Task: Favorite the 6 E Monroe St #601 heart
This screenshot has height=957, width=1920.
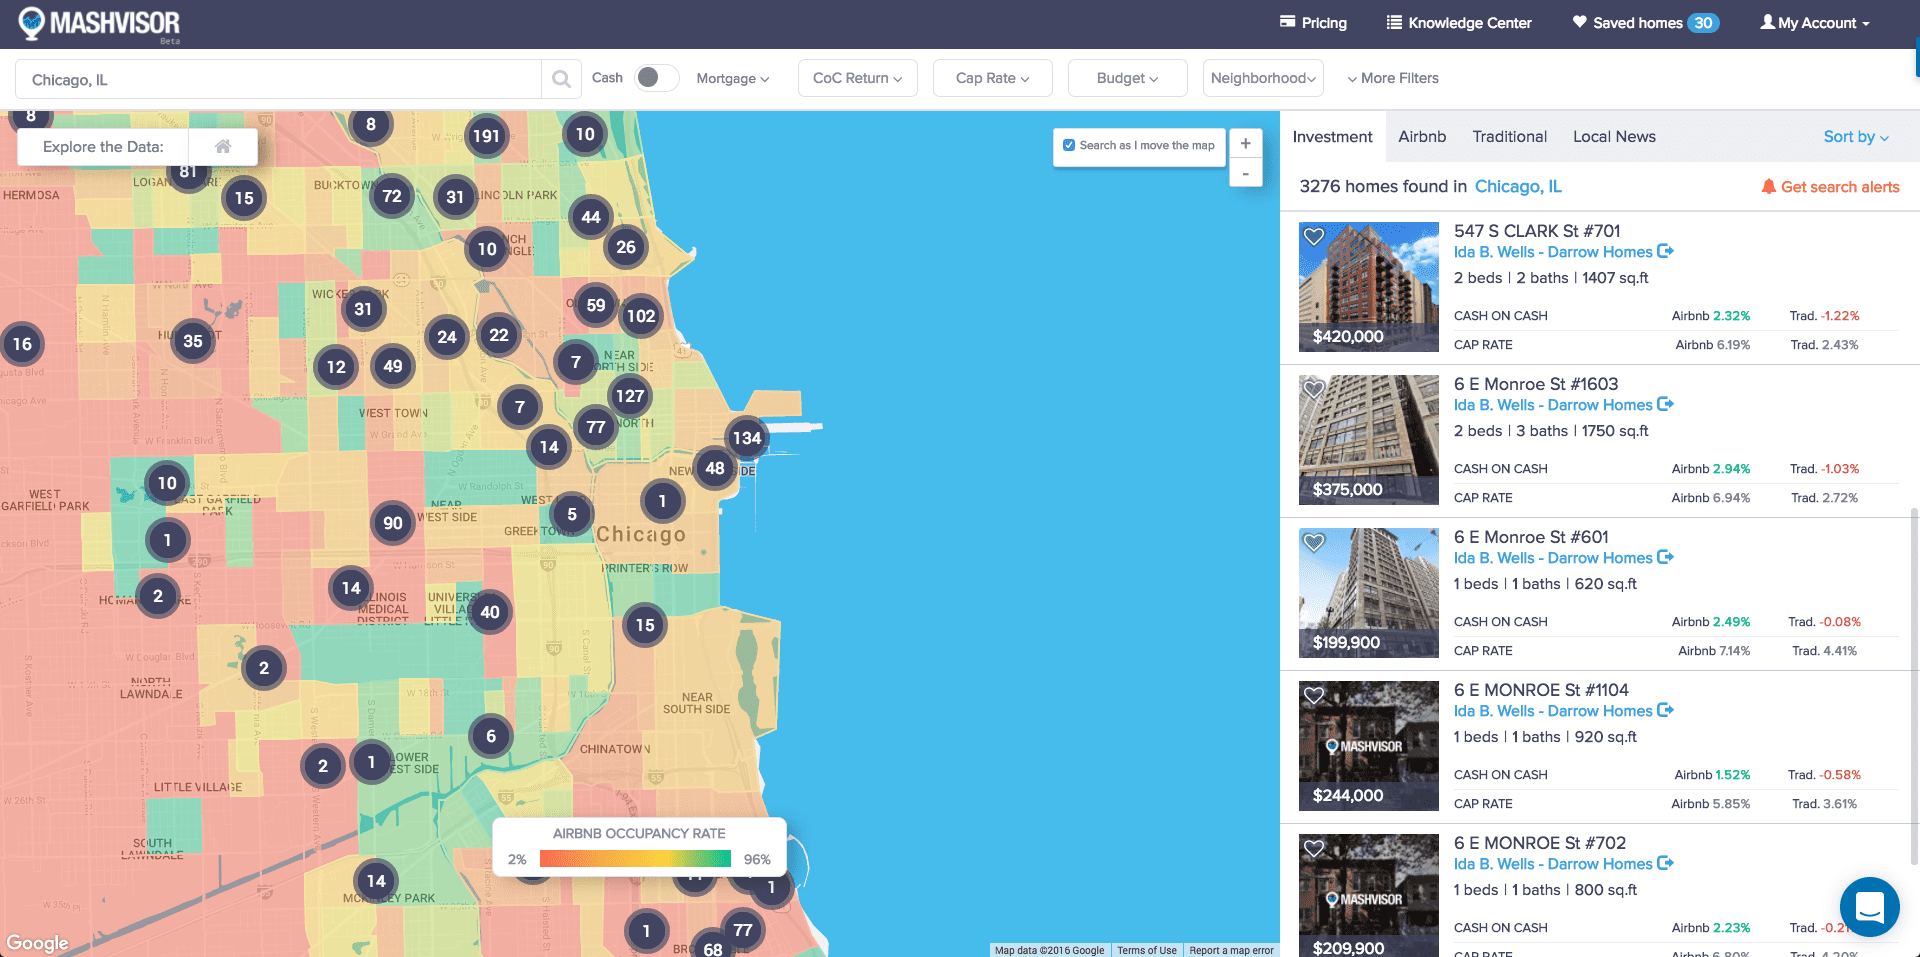Action: tap(1314, 543)
